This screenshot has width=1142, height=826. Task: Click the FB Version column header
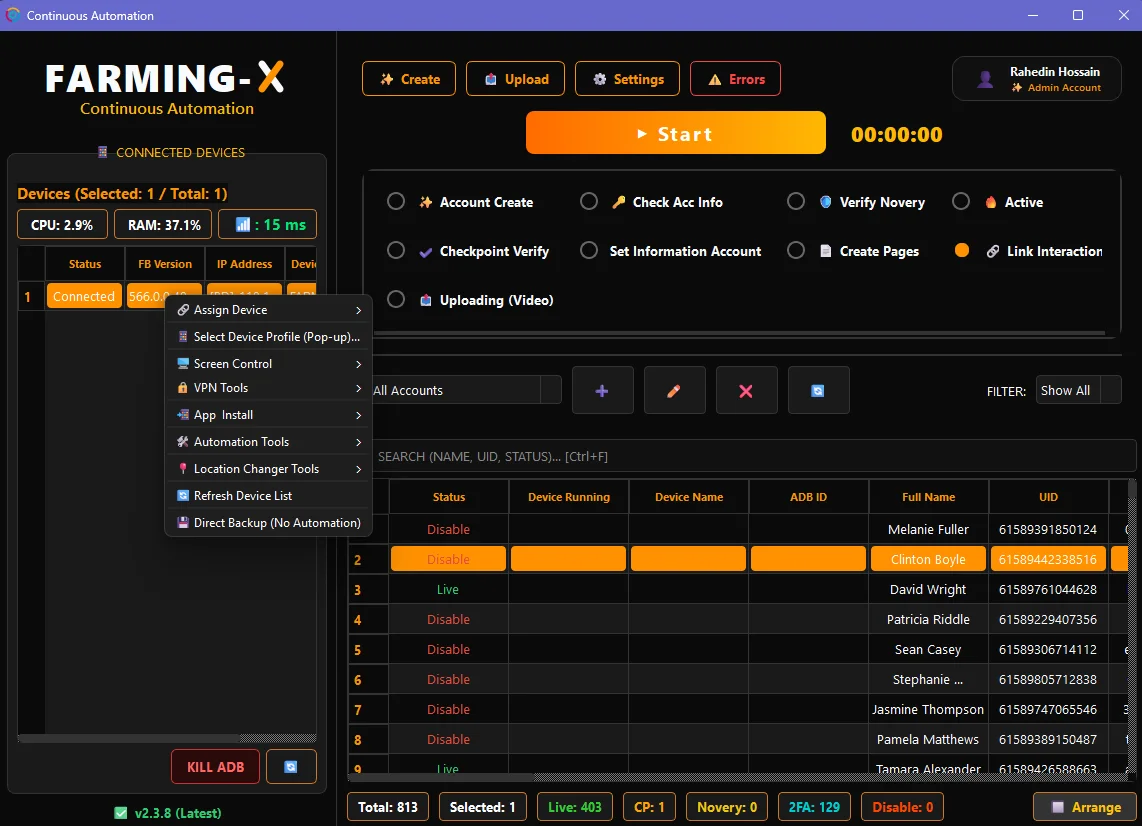pyautogui.click(x=165, y=264)
